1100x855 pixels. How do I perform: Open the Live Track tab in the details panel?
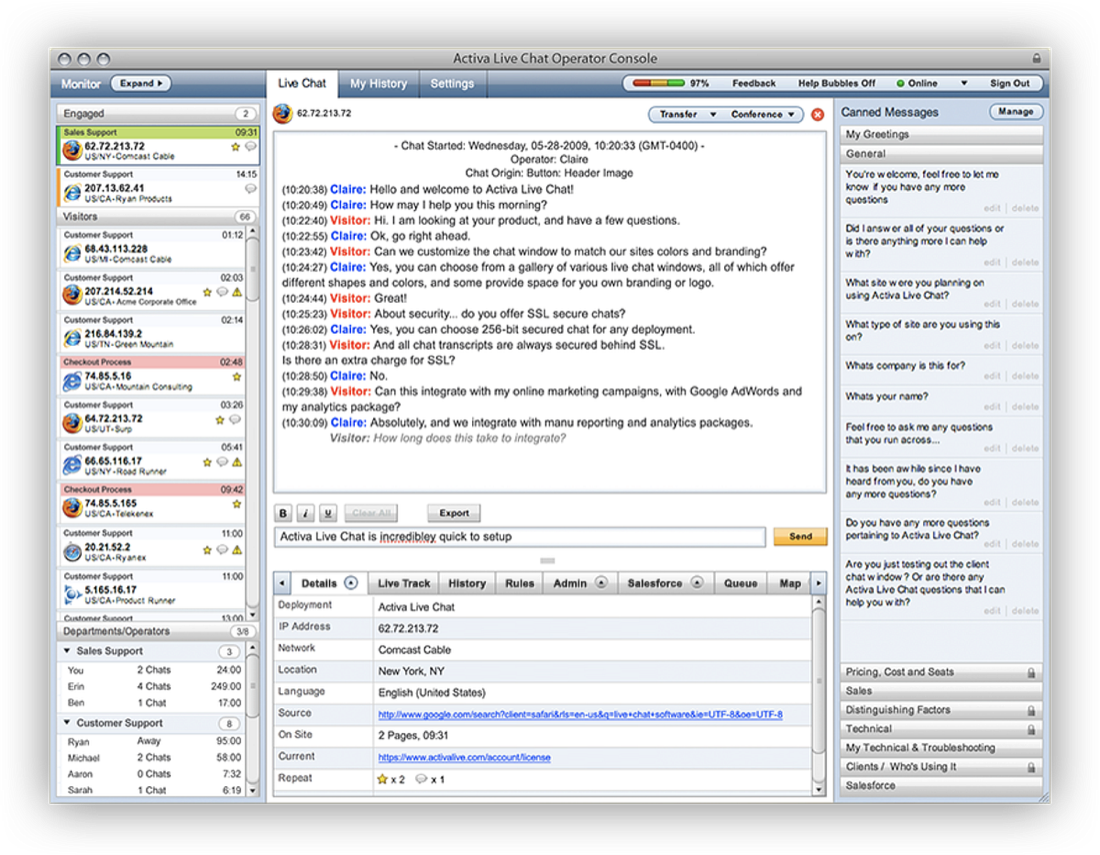point(403,582)
